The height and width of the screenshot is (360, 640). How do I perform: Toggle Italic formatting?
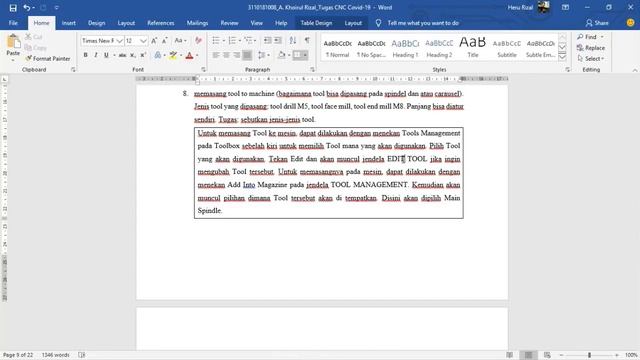click(96, 55)
